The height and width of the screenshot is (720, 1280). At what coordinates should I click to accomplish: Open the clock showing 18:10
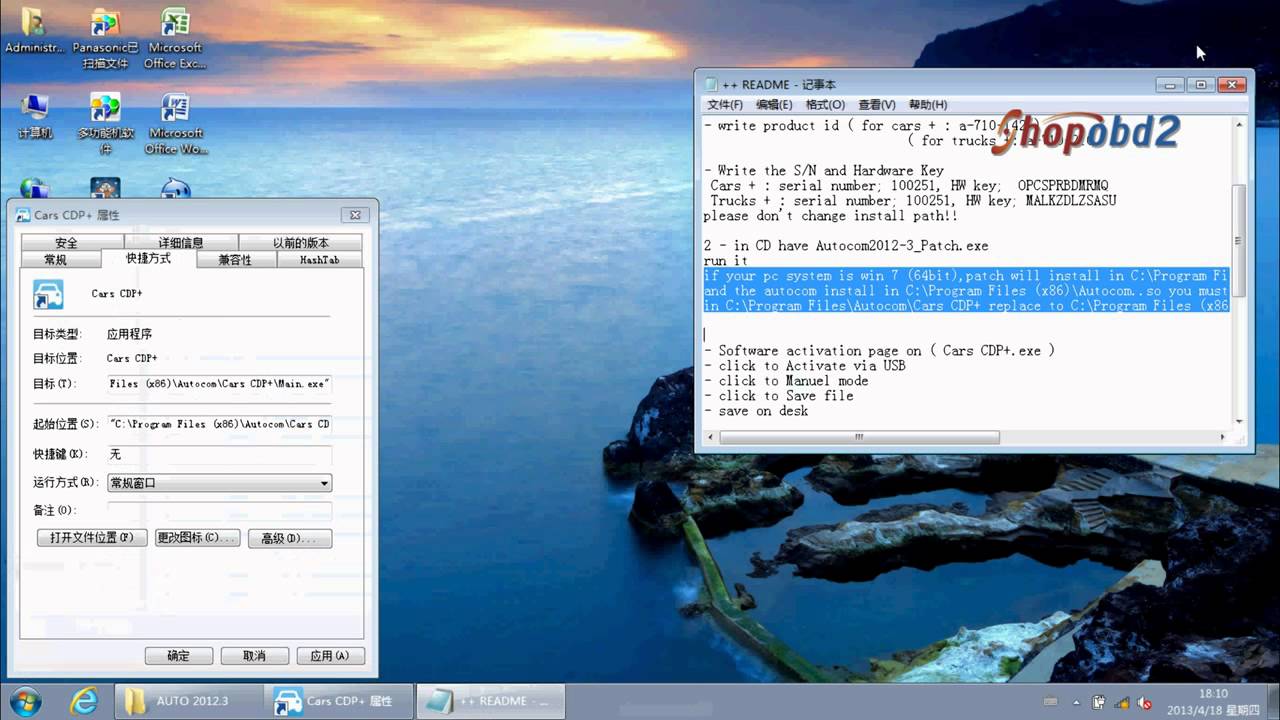1213,701
